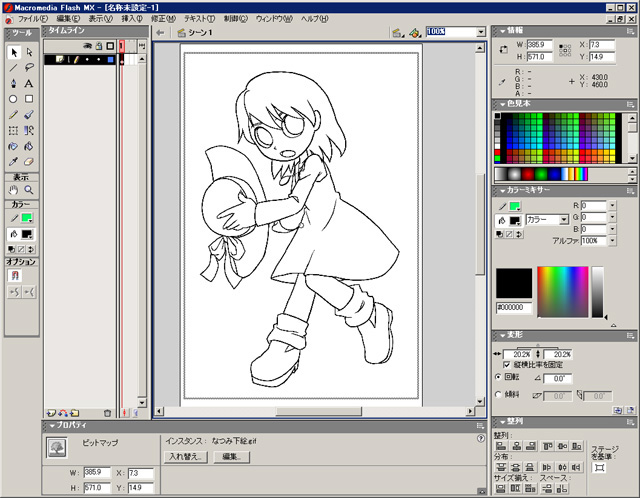Toggle the lock all layers padlock icon

click(99, 46)
